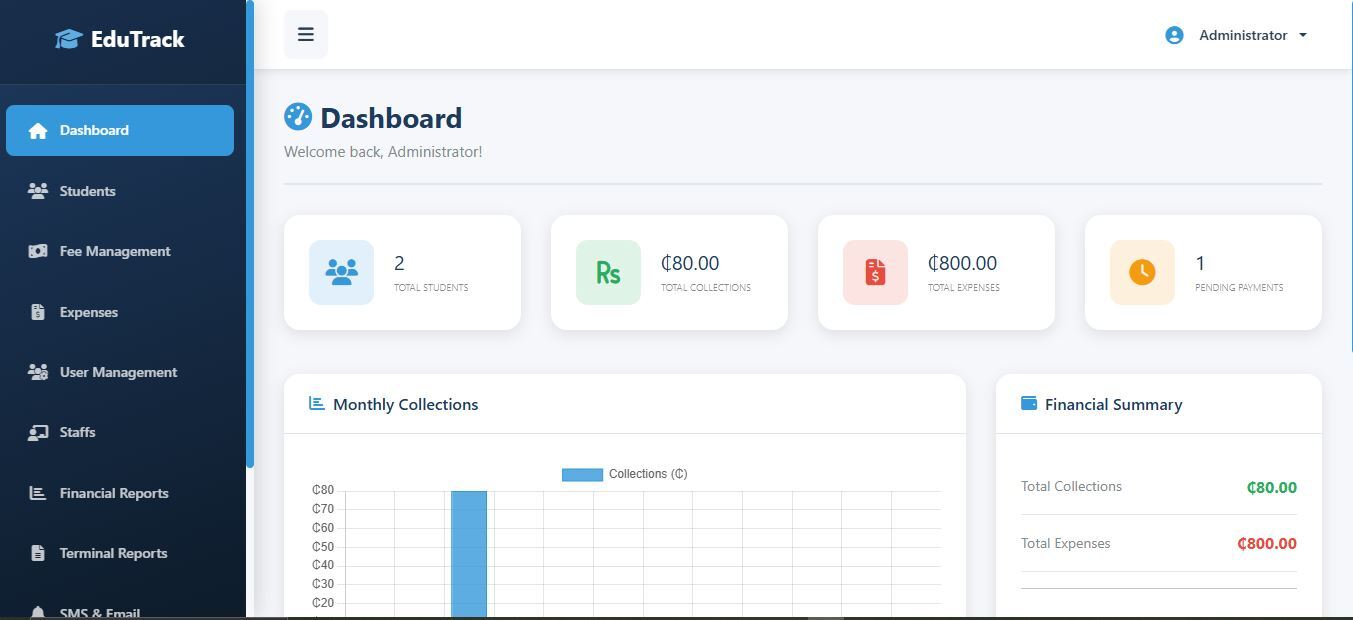Click the Expenses receipt icon
This screenshot has height=620, width=1353.
[38, 312]
